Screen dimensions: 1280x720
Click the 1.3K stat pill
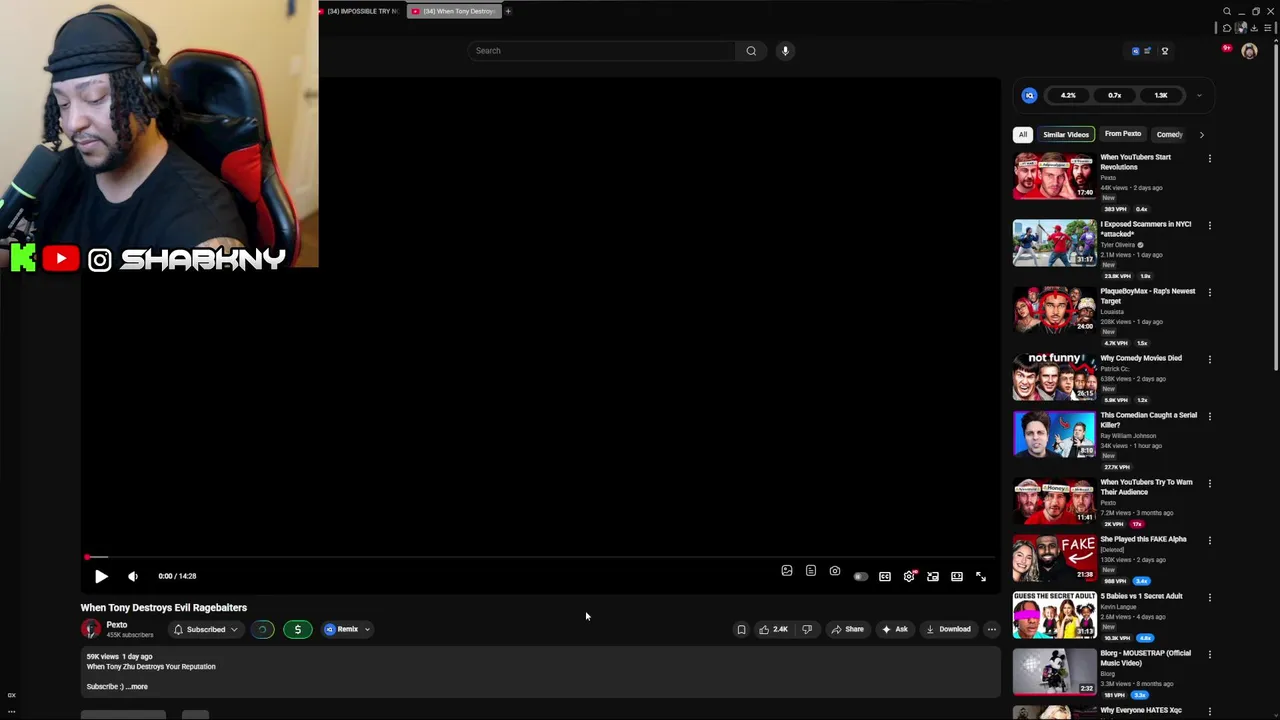(x=1160, y=96)
